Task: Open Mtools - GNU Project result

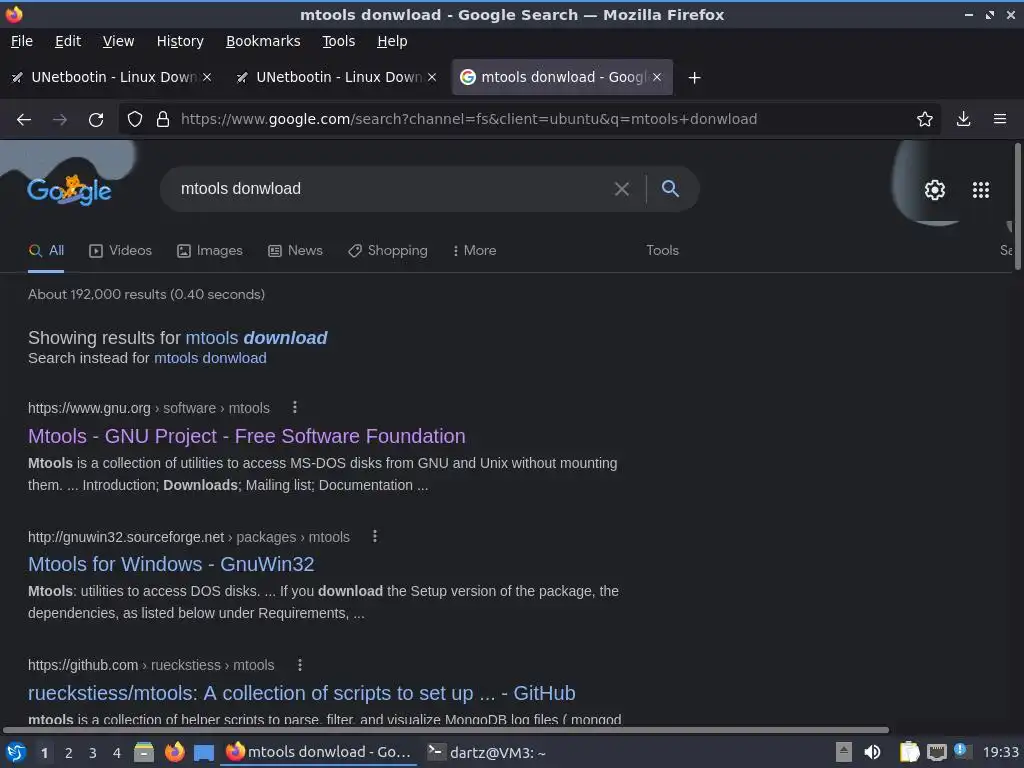Action: point(247,436)
